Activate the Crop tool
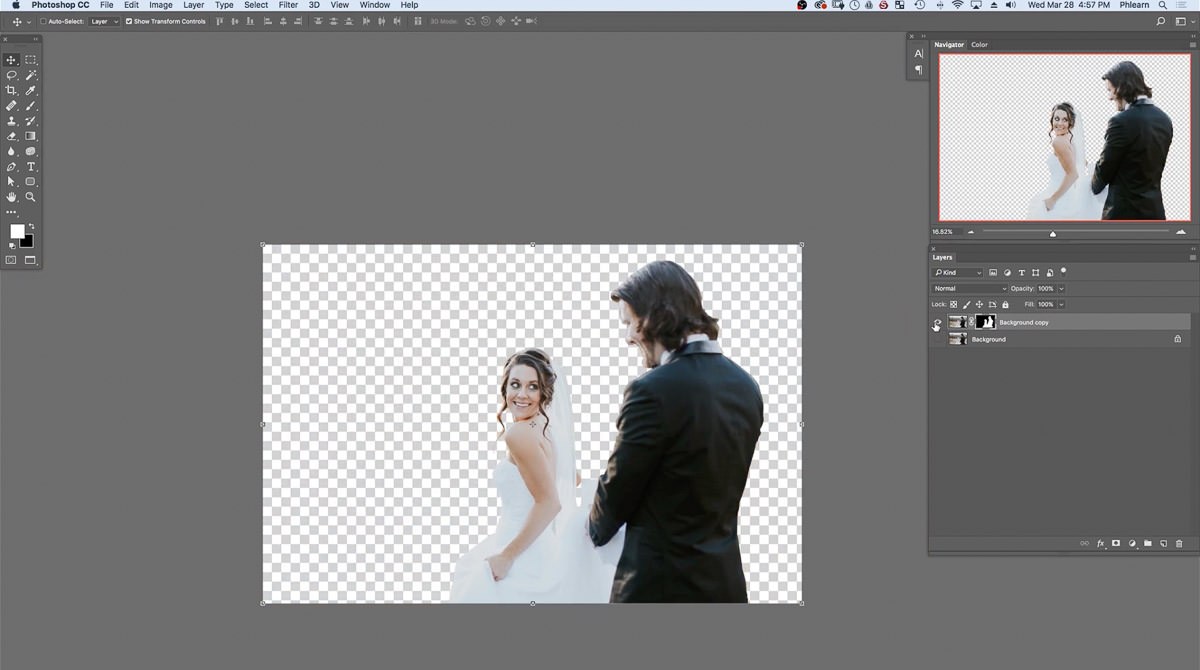Screen dimensions: 1200x670 coord(12,90)
